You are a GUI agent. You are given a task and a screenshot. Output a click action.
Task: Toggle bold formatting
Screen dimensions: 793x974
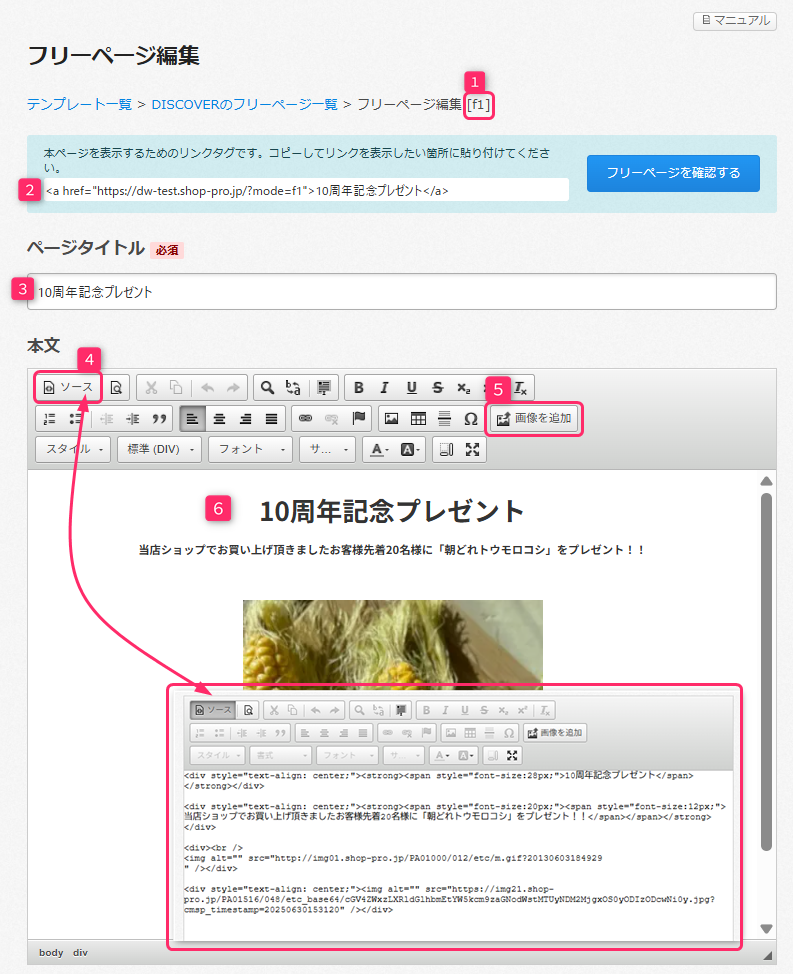pos(358,388)
